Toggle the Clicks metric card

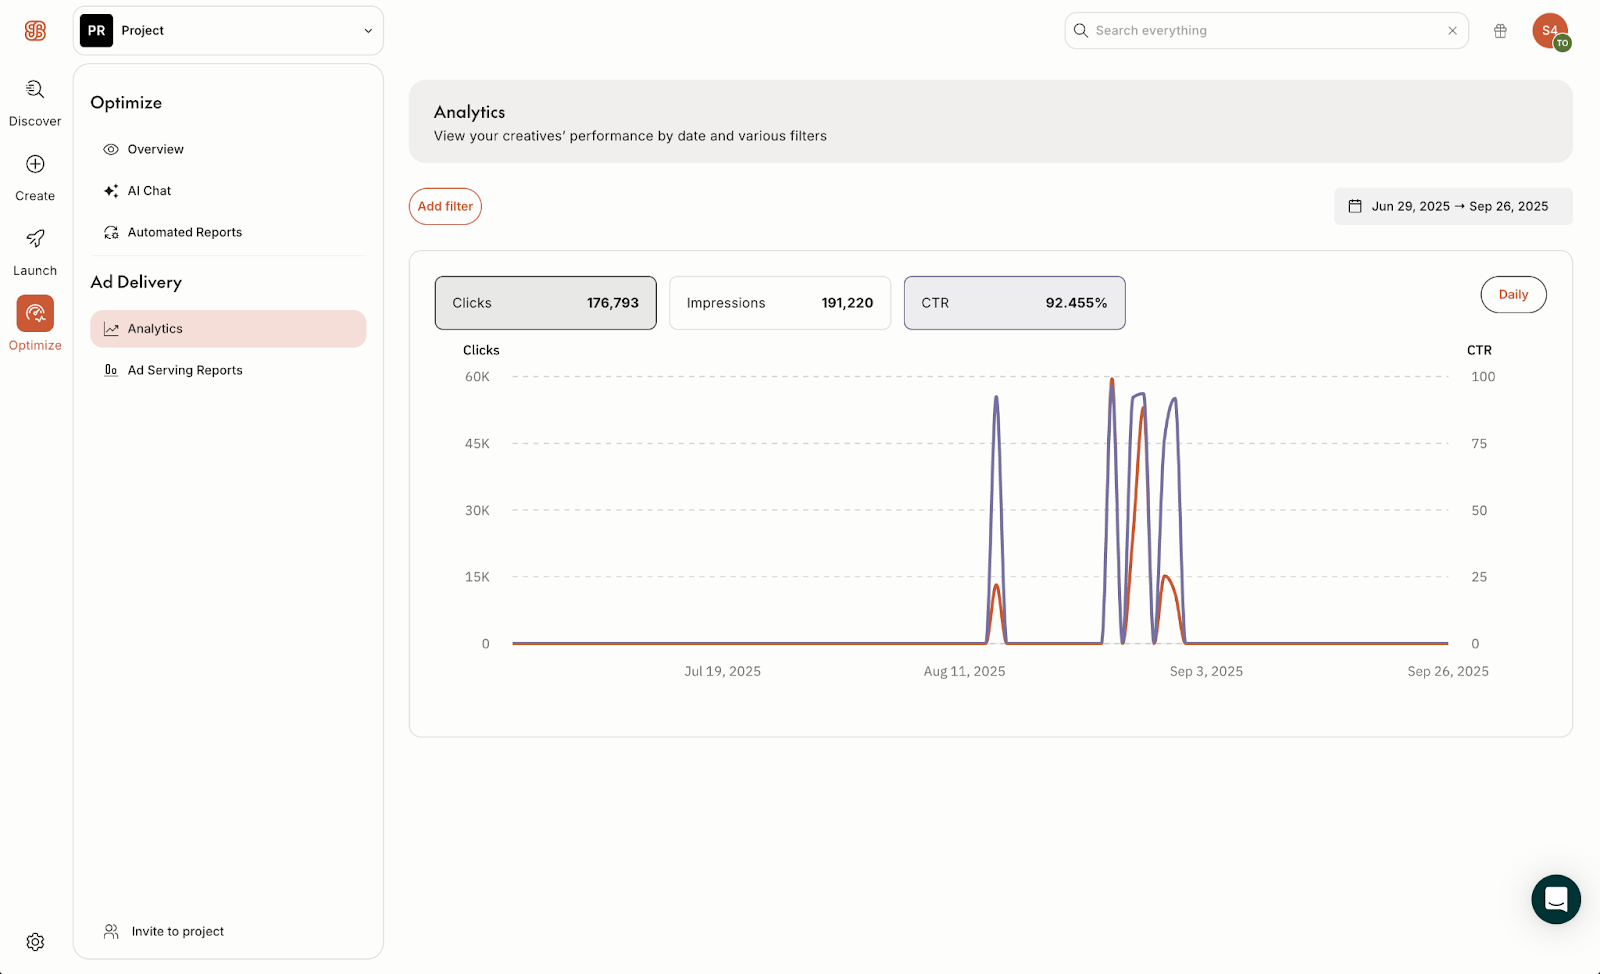point(545,303)
